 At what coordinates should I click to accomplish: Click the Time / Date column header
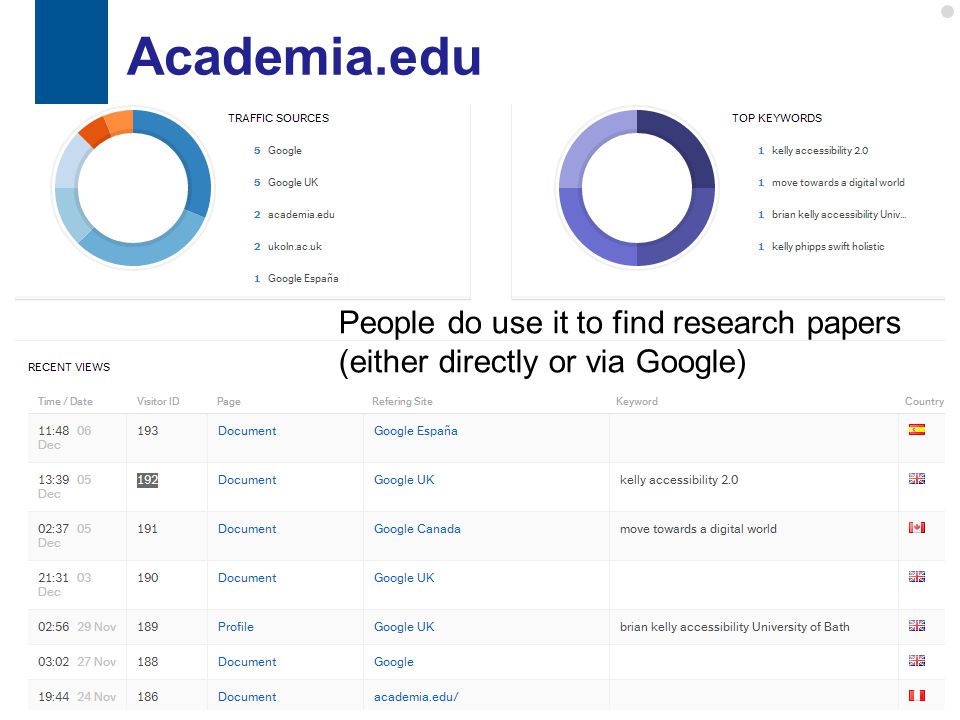pyautogui.click(x=65, y=402)
